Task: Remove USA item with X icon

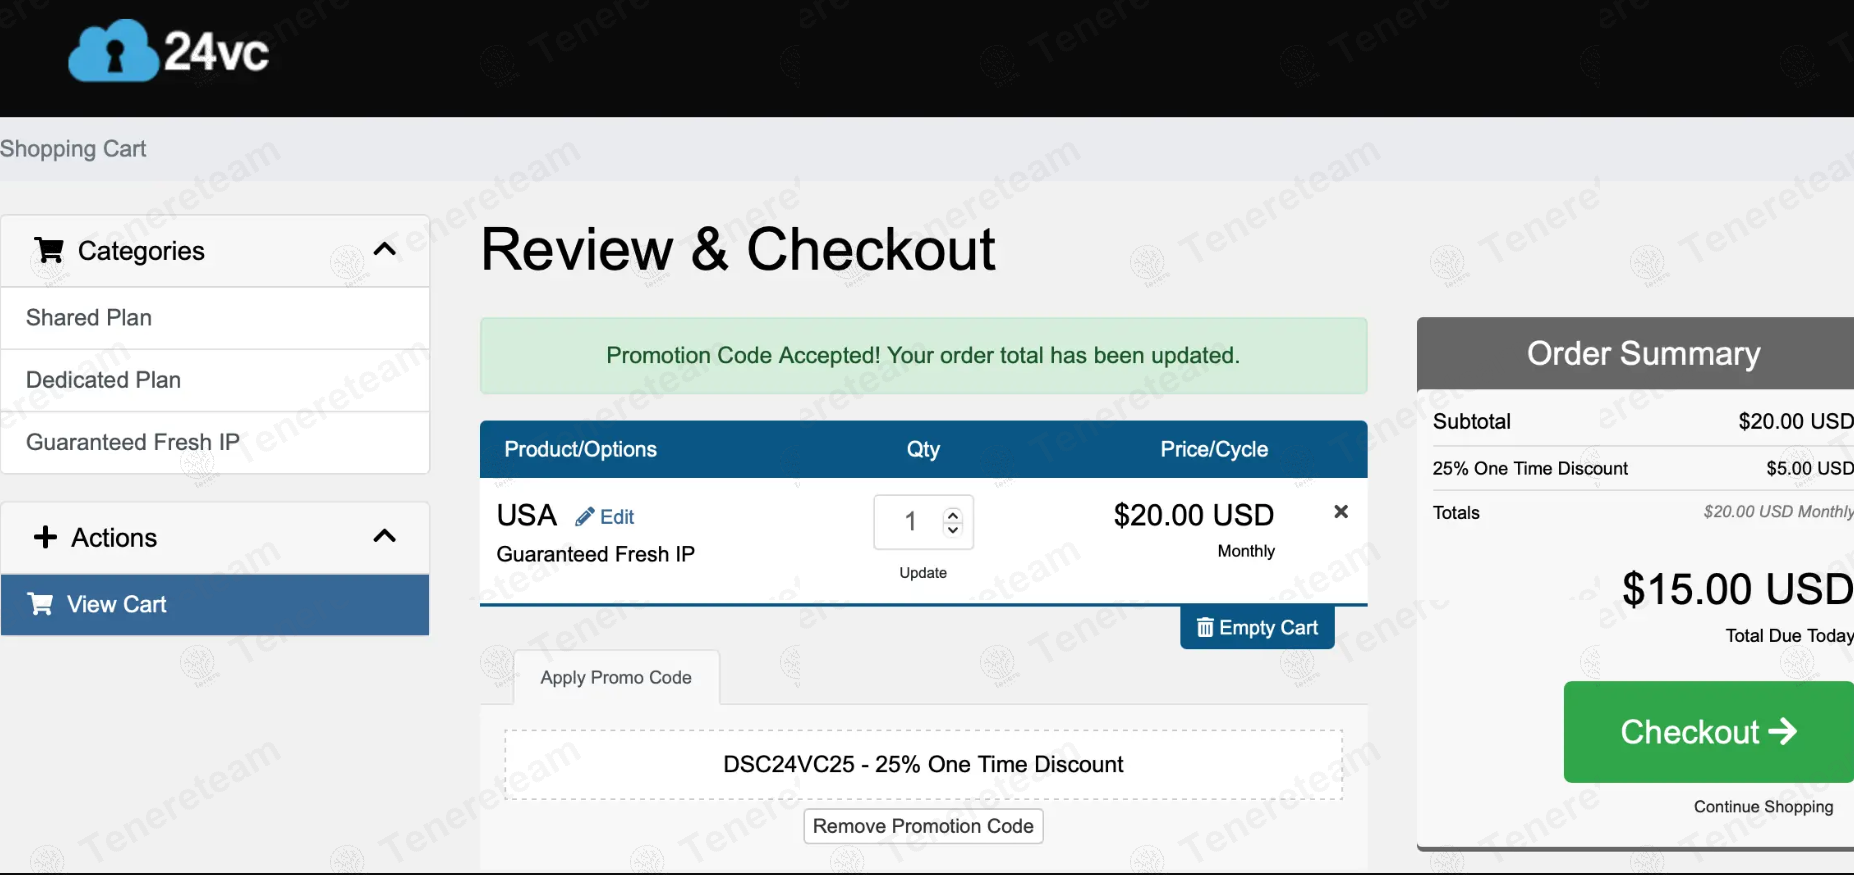Action: (x=1341, y=512)
